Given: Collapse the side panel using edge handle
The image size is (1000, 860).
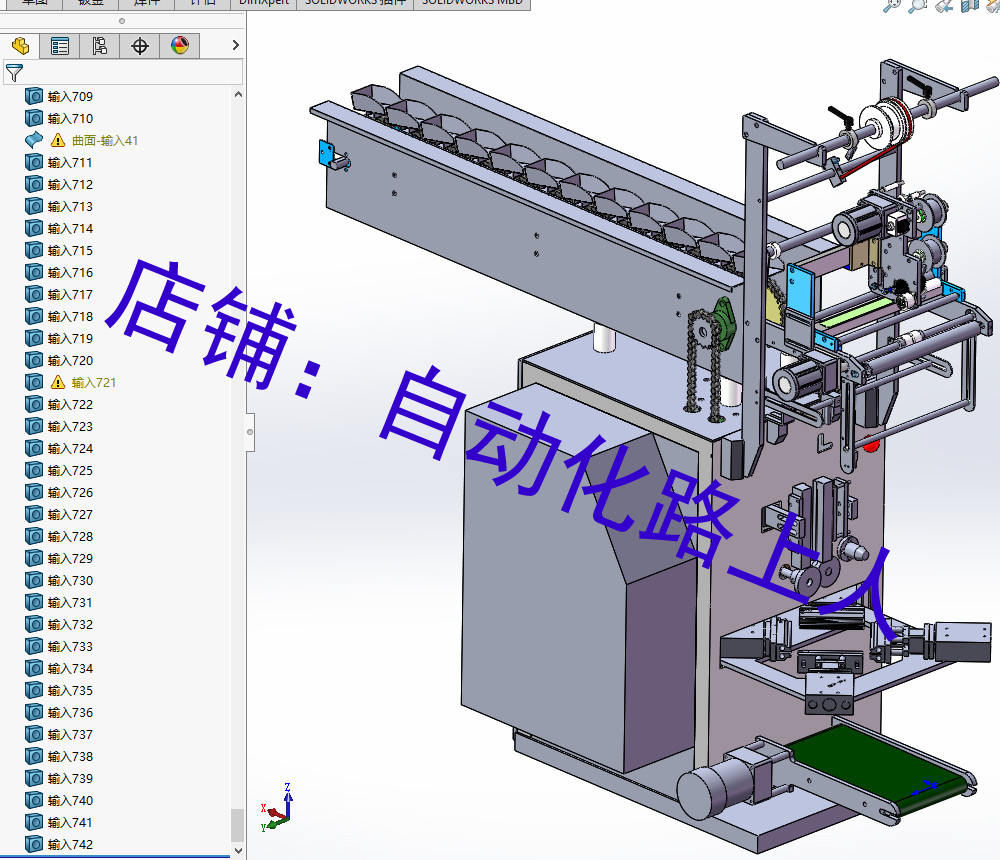Looking at the screenshot, I should coord(250,432).
